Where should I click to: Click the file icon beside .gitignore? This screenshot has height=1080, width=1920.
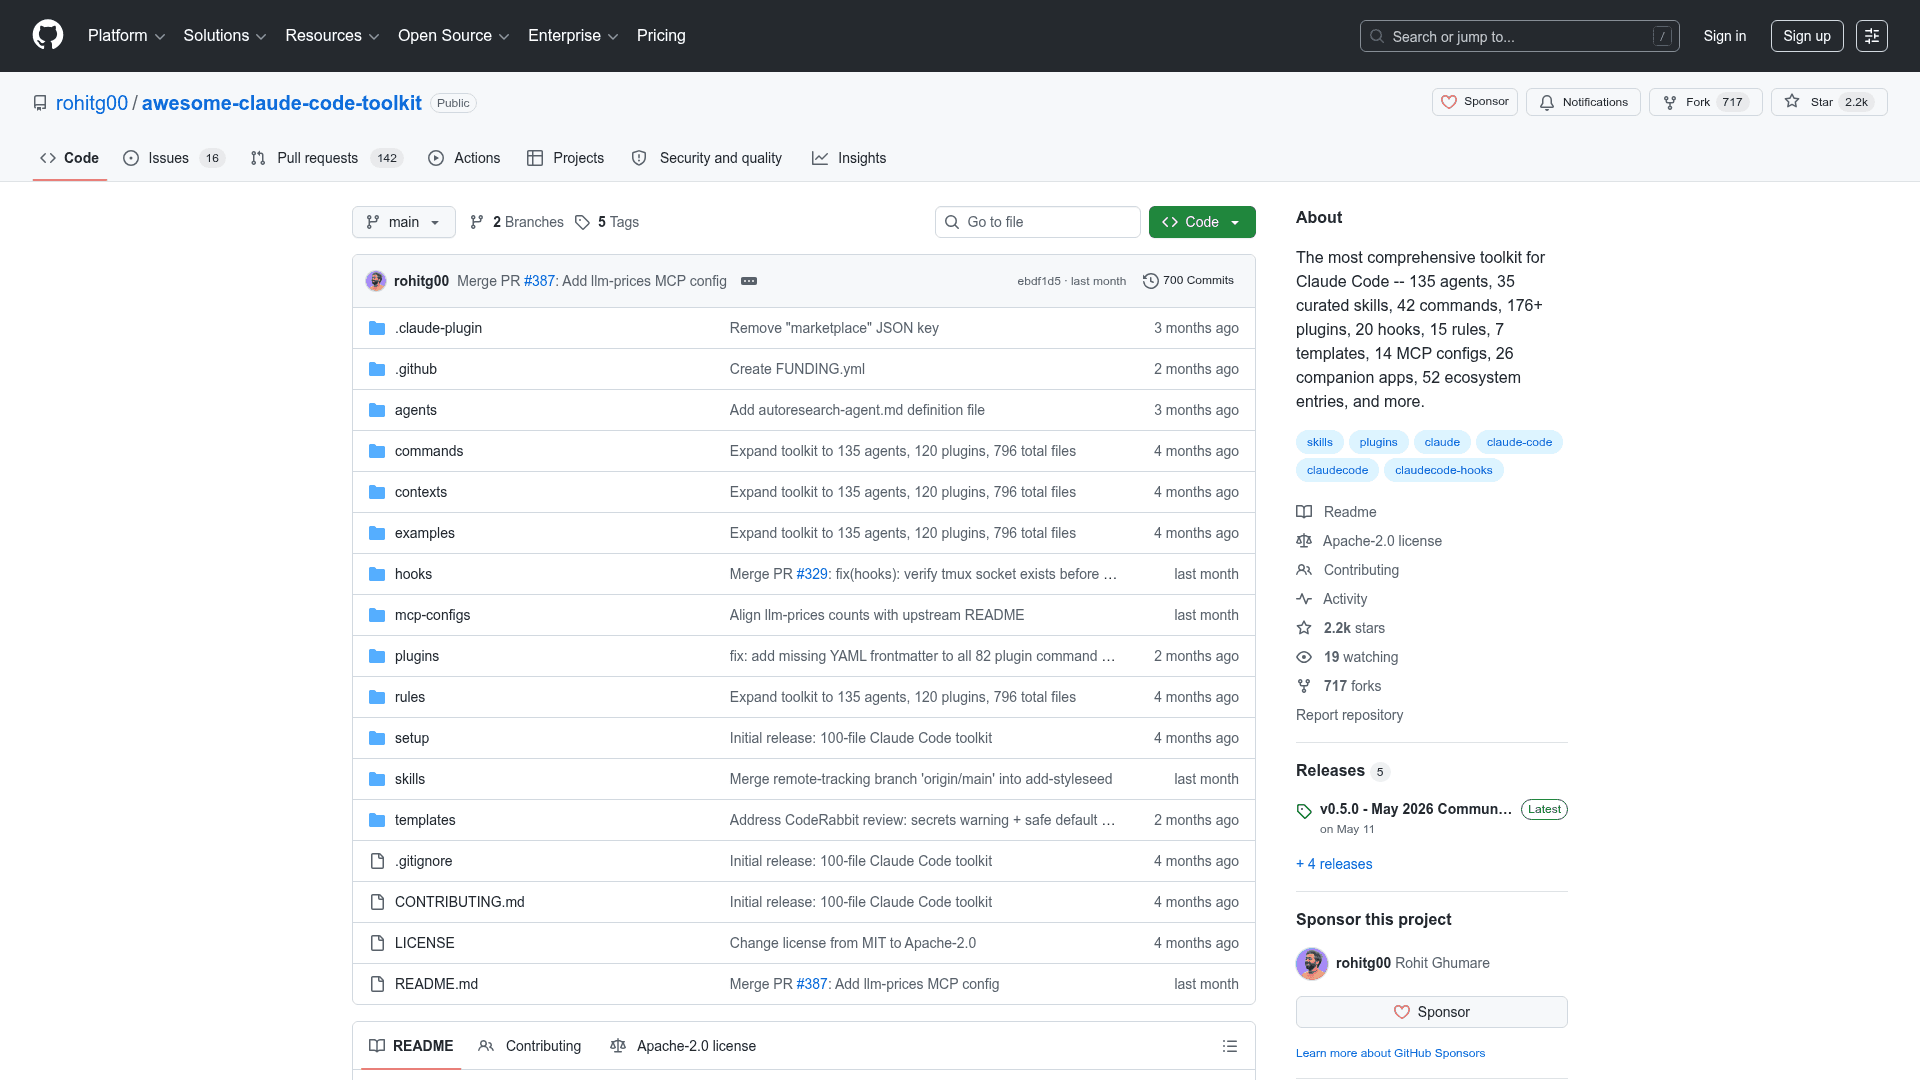click(377, 861)
